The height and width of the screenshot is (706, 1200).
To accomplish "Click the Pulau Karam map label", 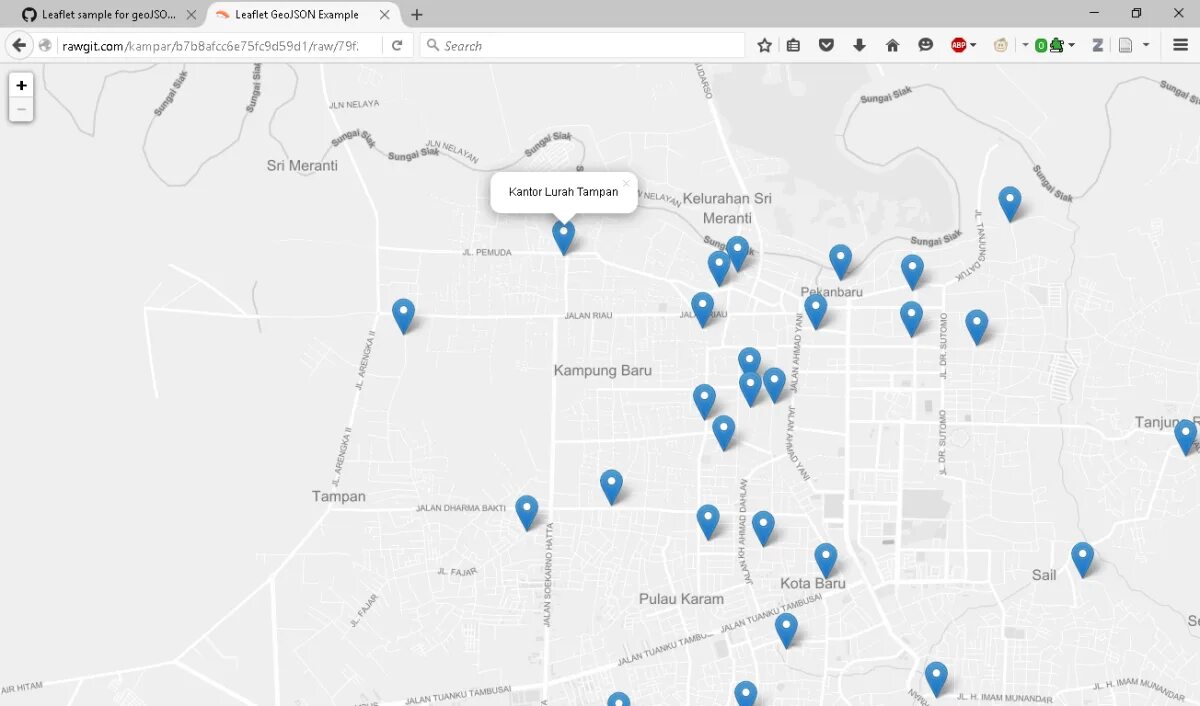I will [681, 599].
